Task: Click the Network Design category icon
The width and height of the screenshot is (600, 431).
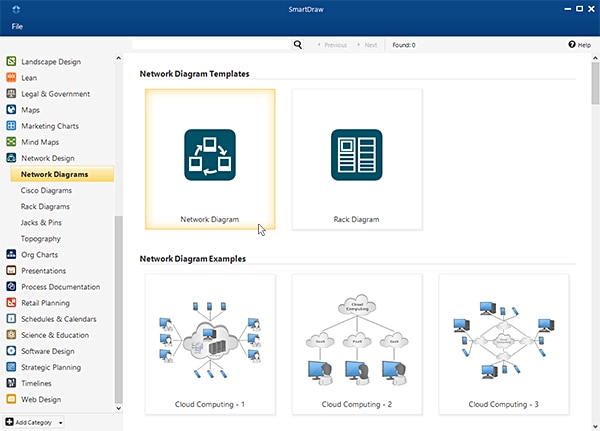Action: tap(11, 158)
